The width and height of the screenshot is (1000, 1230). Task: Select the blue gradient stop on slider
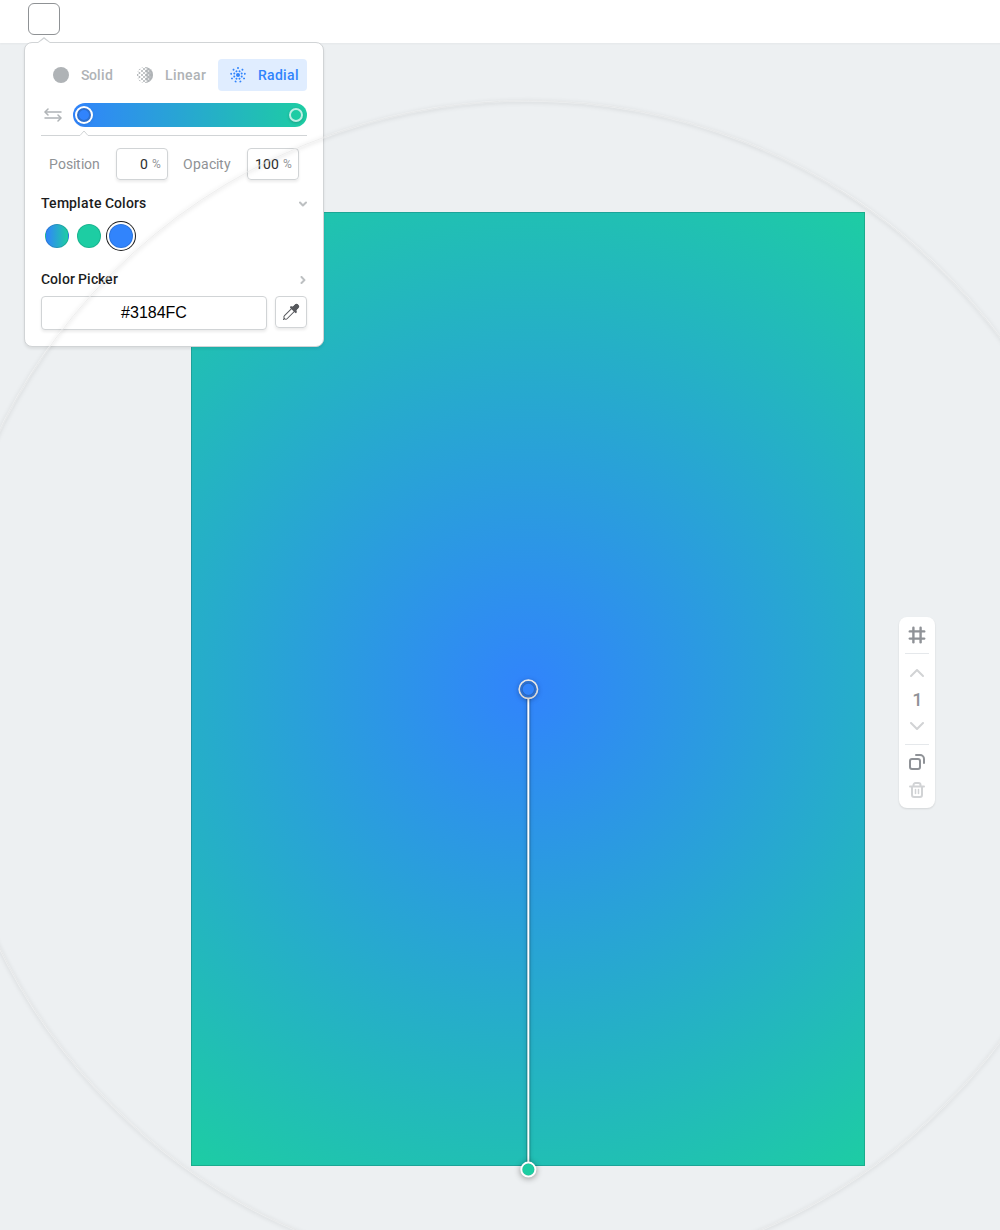[x=84, y=115]
